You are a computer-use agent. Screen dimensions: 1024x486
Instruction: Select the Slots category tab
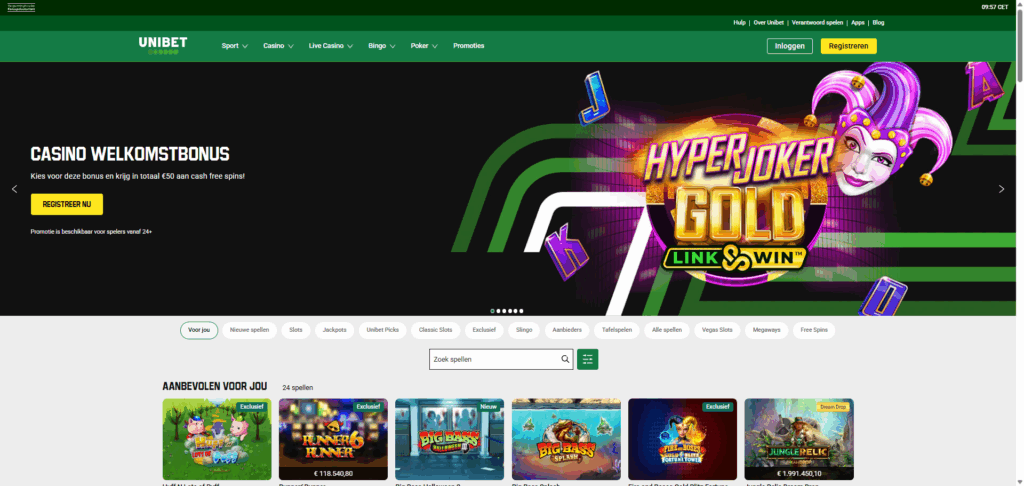click(296, 331)
